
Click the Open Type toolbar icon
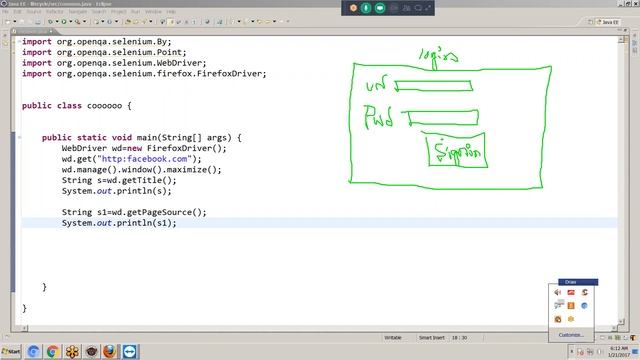(128, 22)
